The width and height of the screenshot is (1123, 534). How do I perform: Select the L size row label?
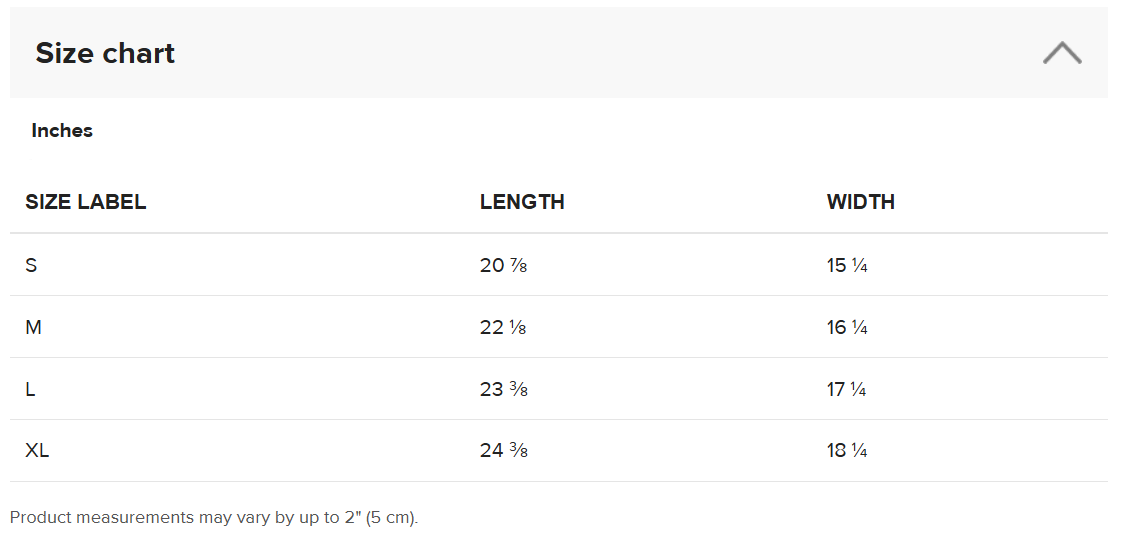31,390
